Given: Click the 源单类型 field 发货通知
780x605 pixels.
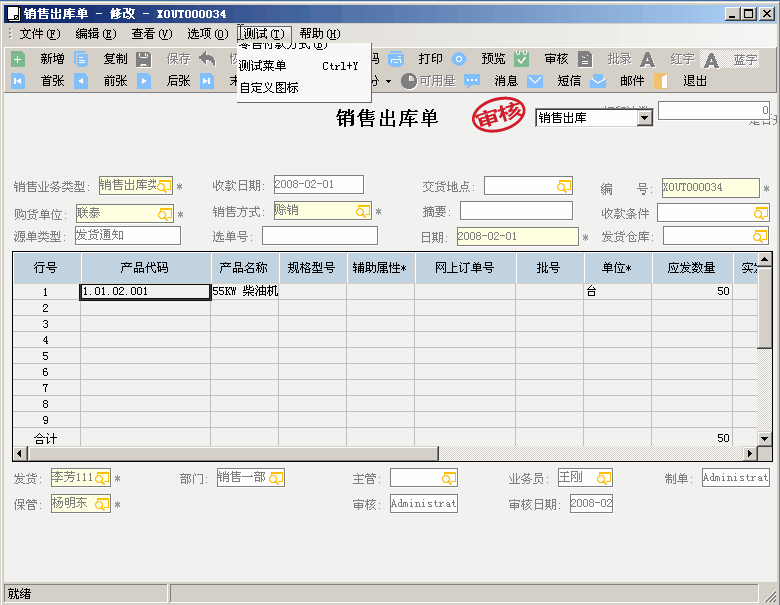Looking at the screenshot, I should 127,235.
